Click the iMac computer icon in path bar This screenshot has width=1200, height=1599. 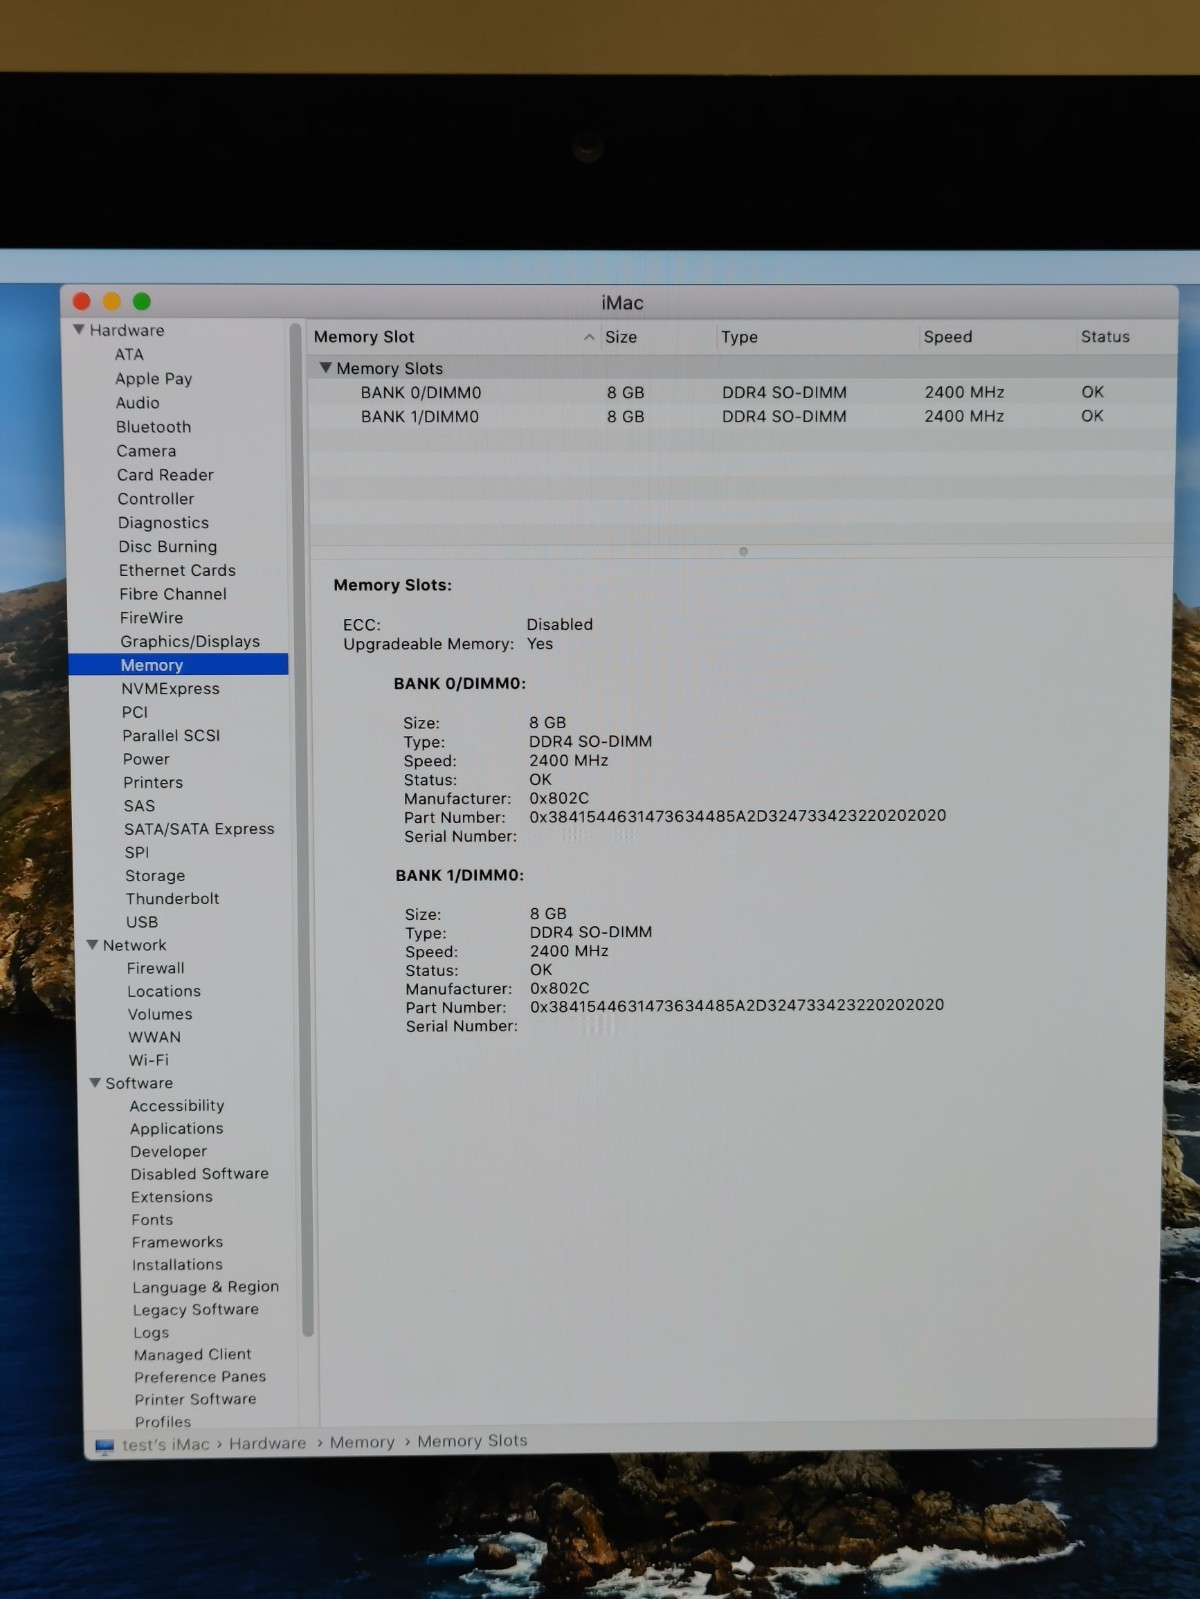[105, 1446]
